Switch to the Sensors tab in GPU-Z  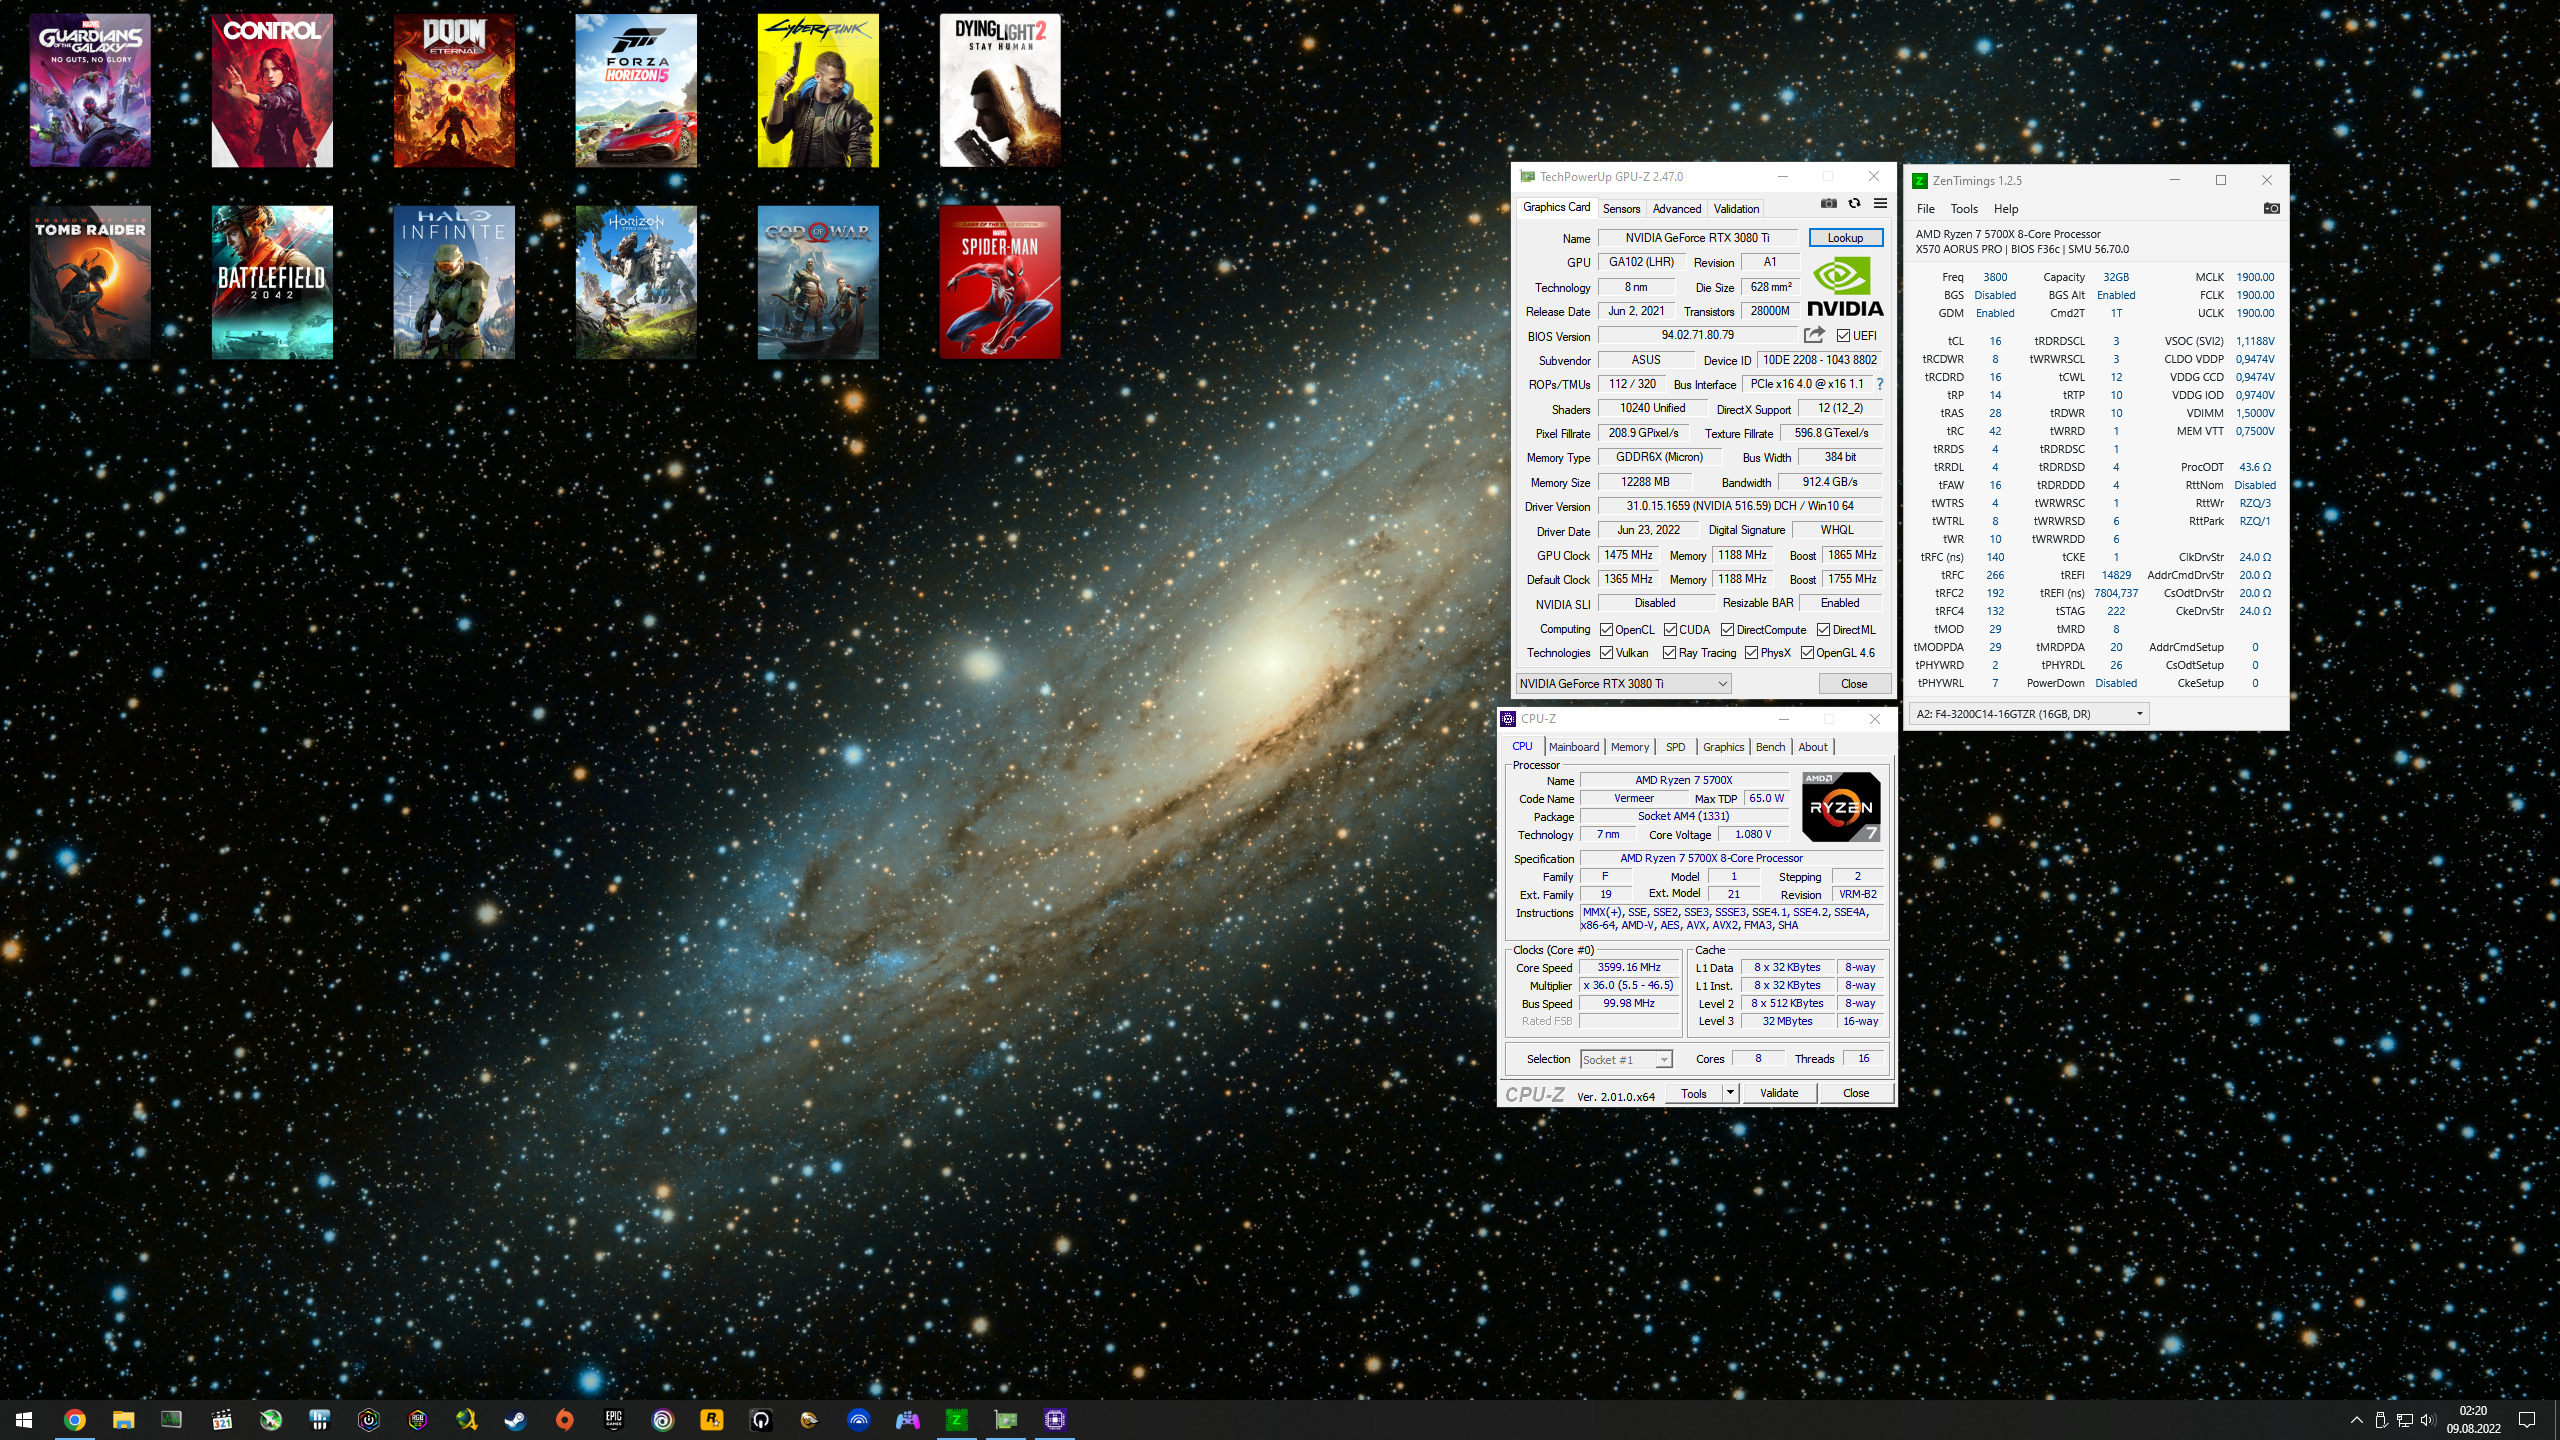pyautogui.click(x=1621, y=209)
